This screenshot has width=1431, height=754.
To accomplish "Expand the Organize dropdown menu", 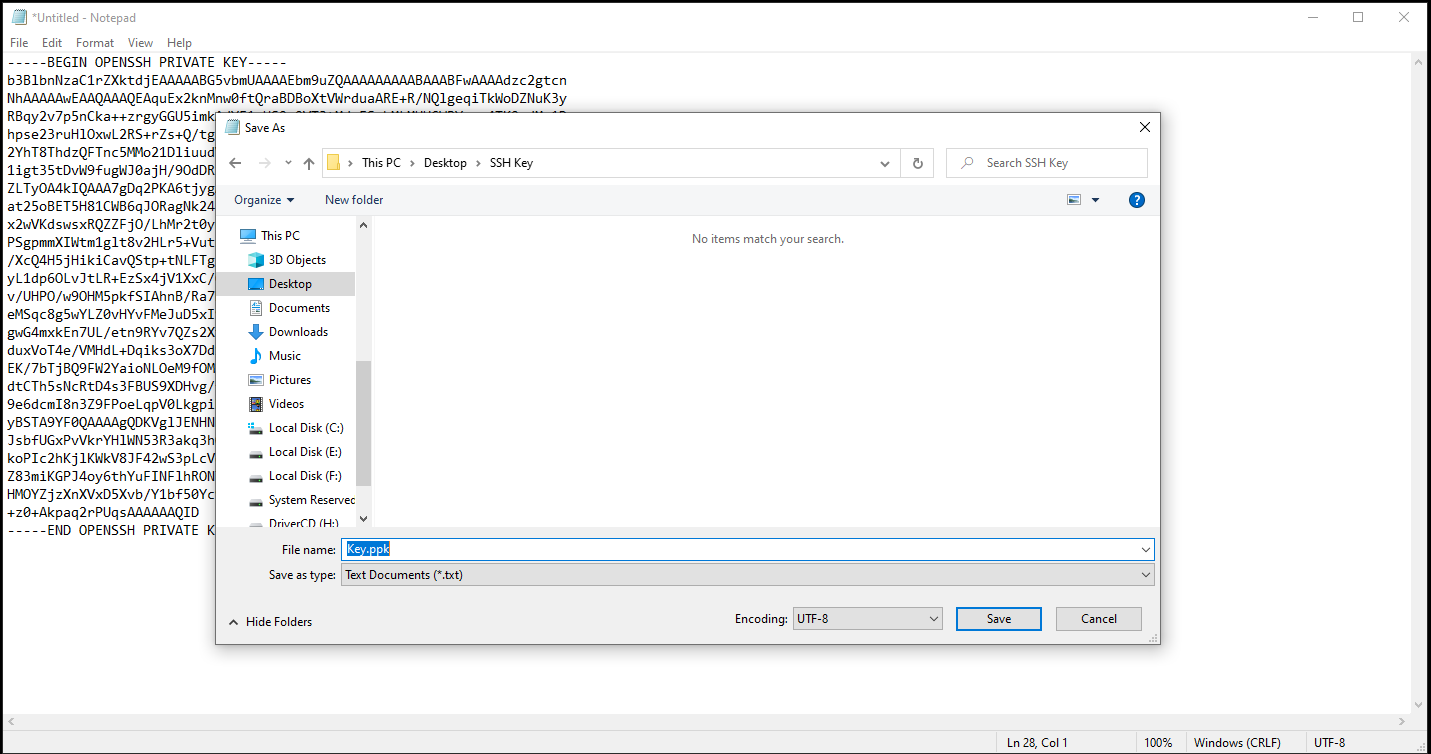I will (264, 200).
